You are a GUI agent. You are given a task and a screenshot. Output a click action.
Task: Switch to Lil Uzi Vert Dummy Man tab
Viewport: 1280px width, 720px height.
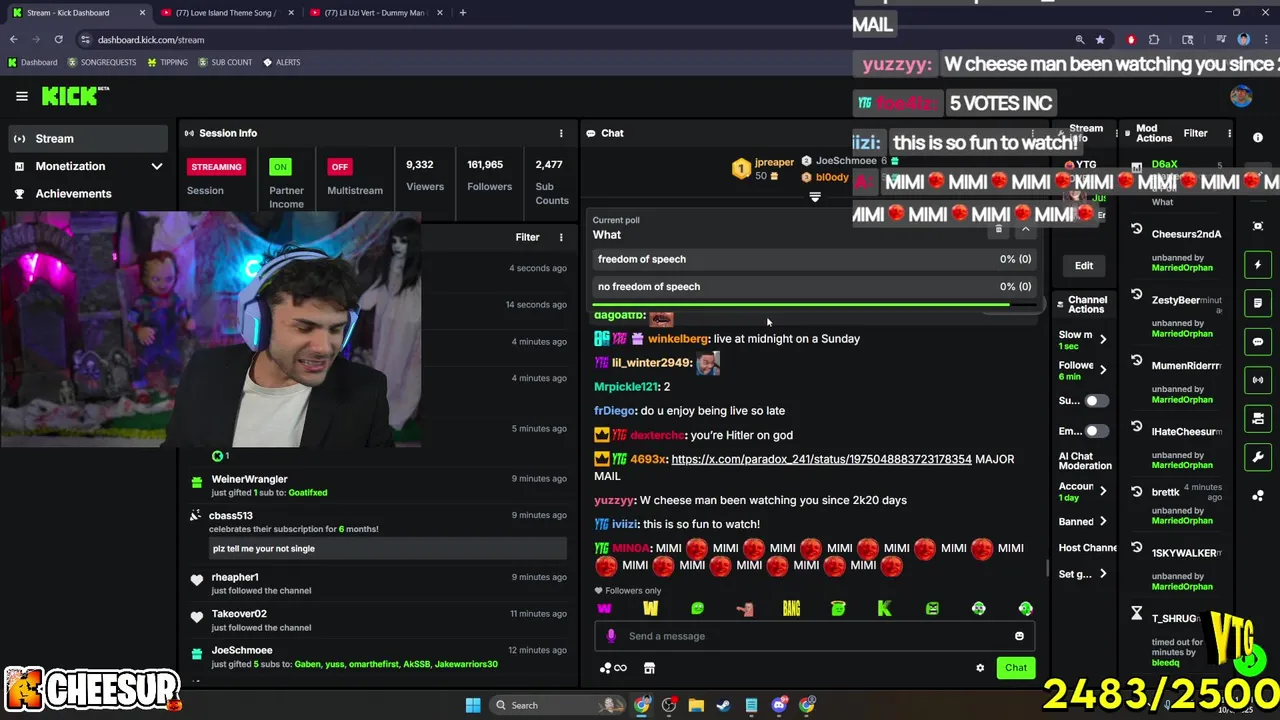[376, 13]
